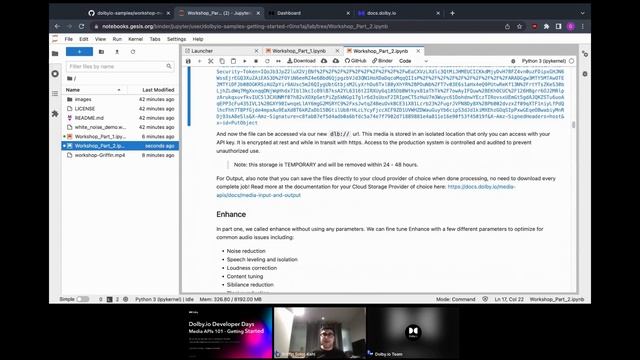Copy the selected cell

(222, 61)
